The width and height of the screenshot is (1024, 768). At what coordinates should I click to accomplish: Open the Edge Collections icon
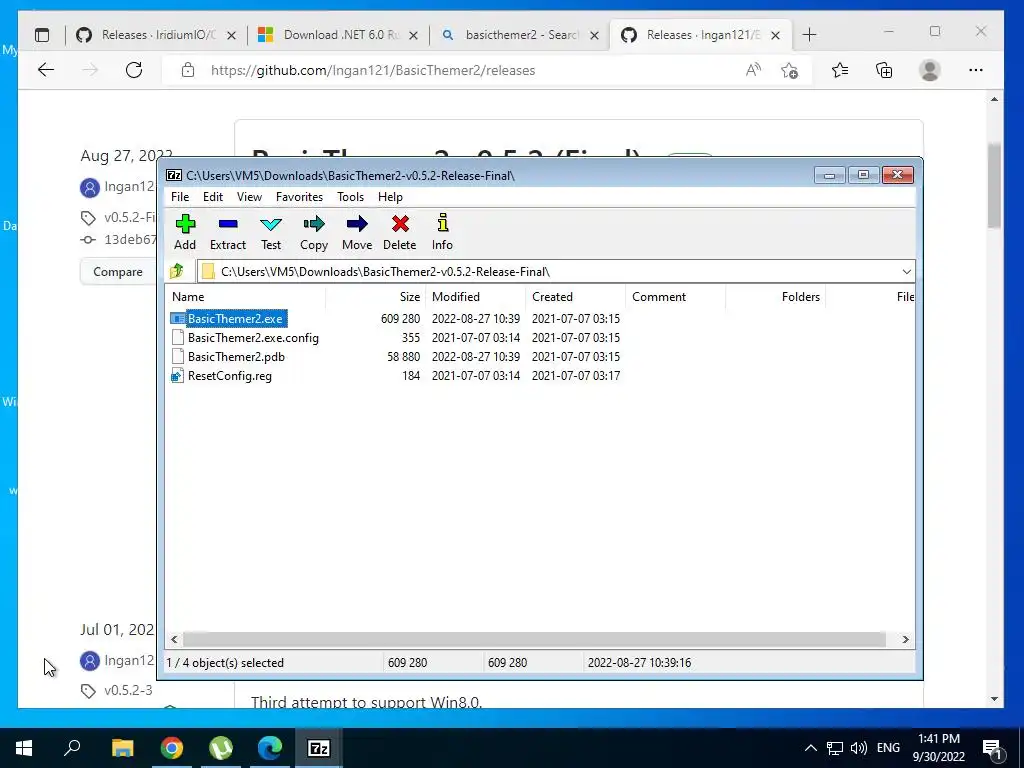(x=884, y=70)
